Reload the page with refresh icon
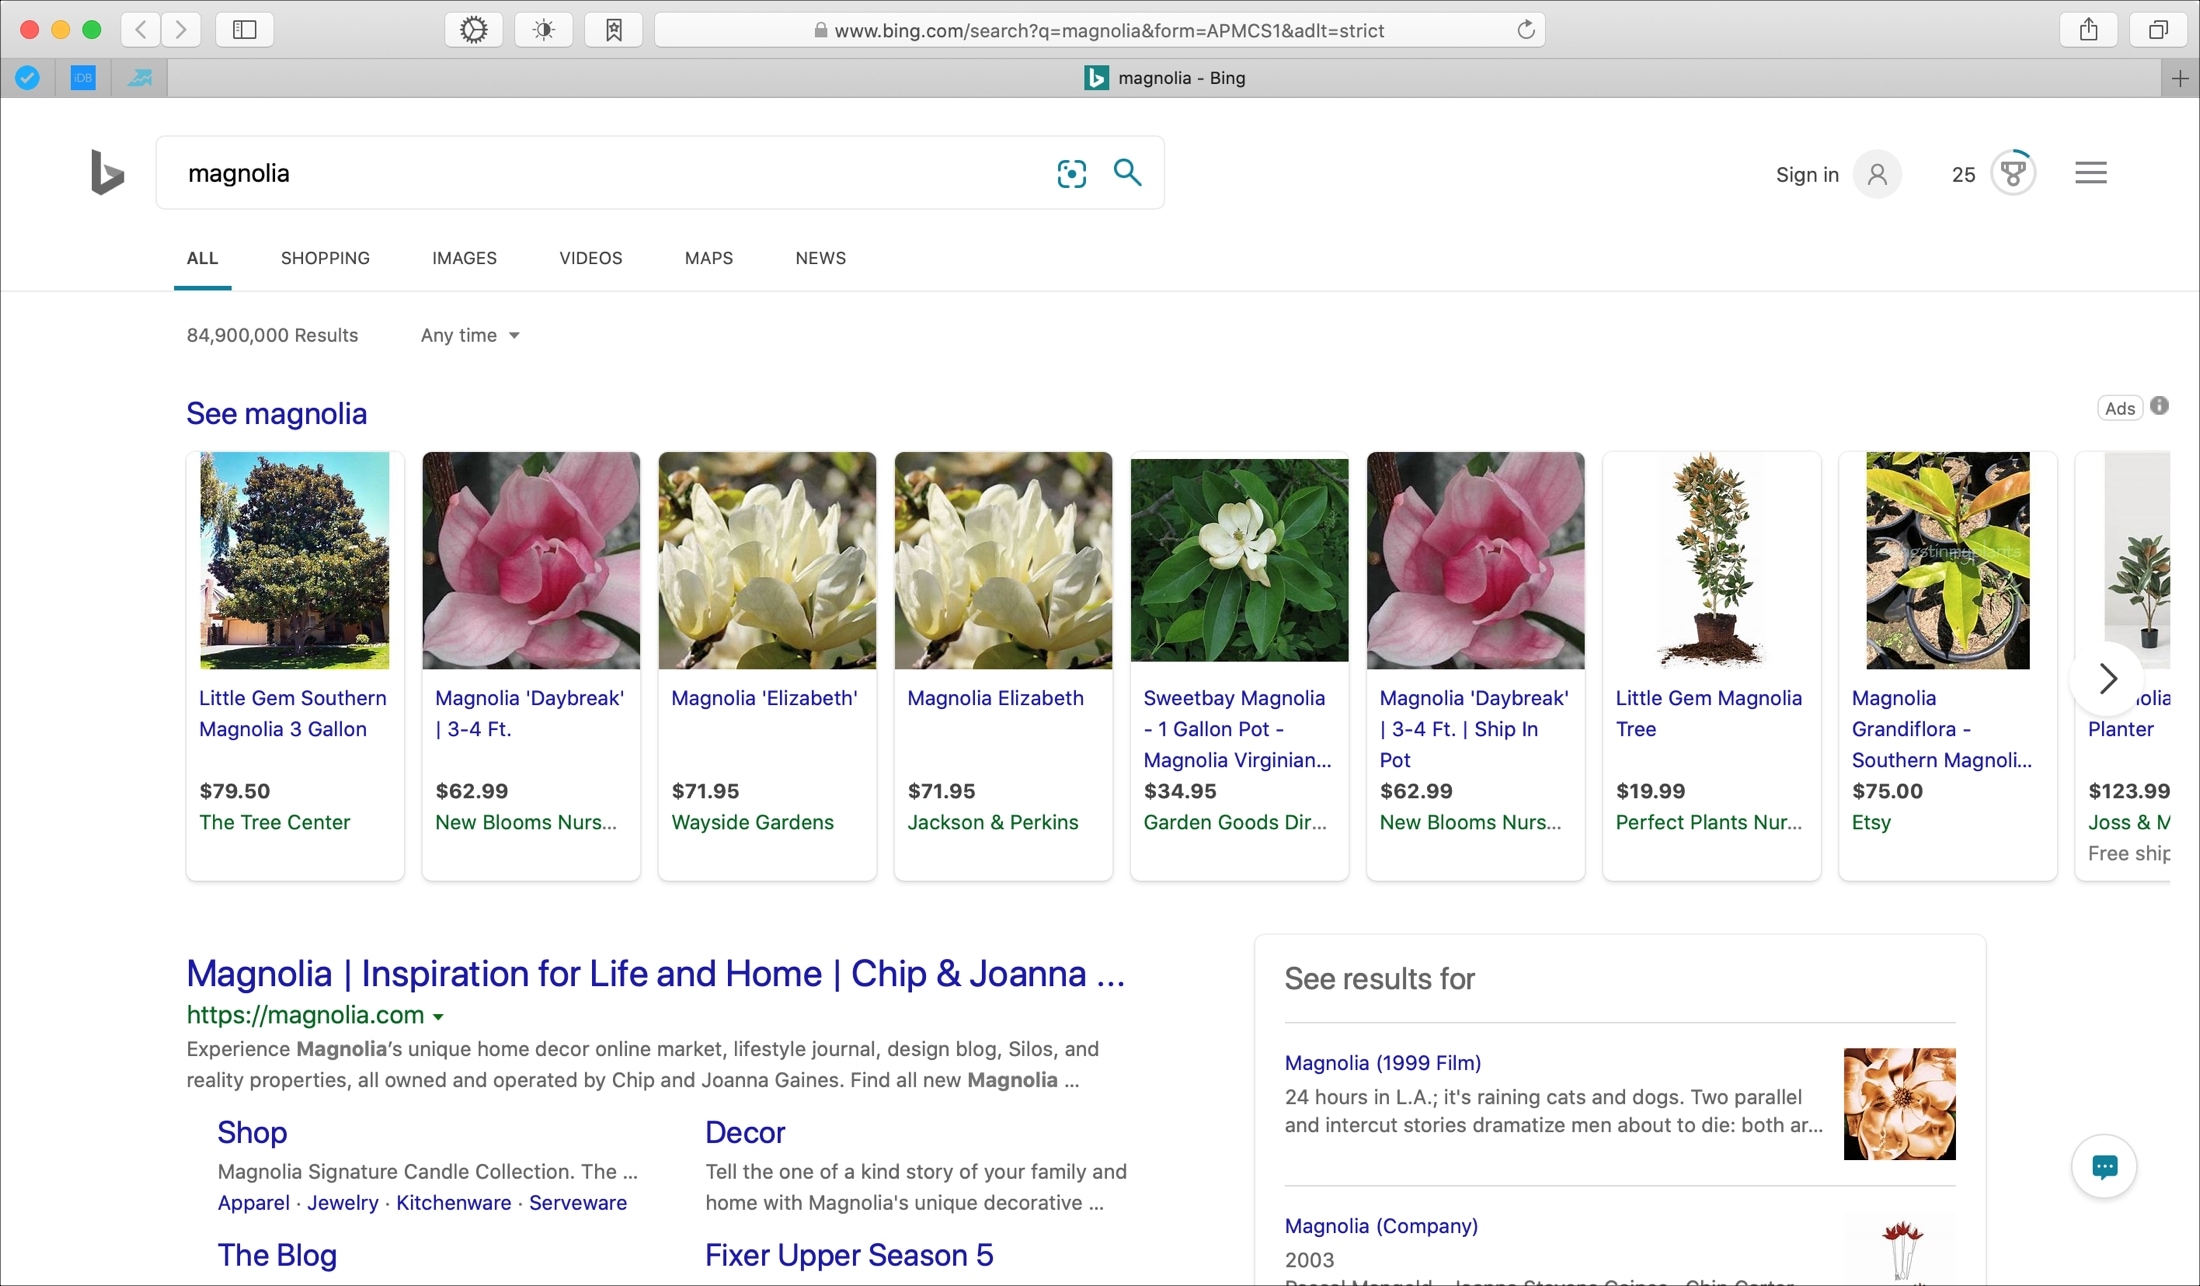Screen dimensions: 2200x1286 click(x=1526, y=30)
